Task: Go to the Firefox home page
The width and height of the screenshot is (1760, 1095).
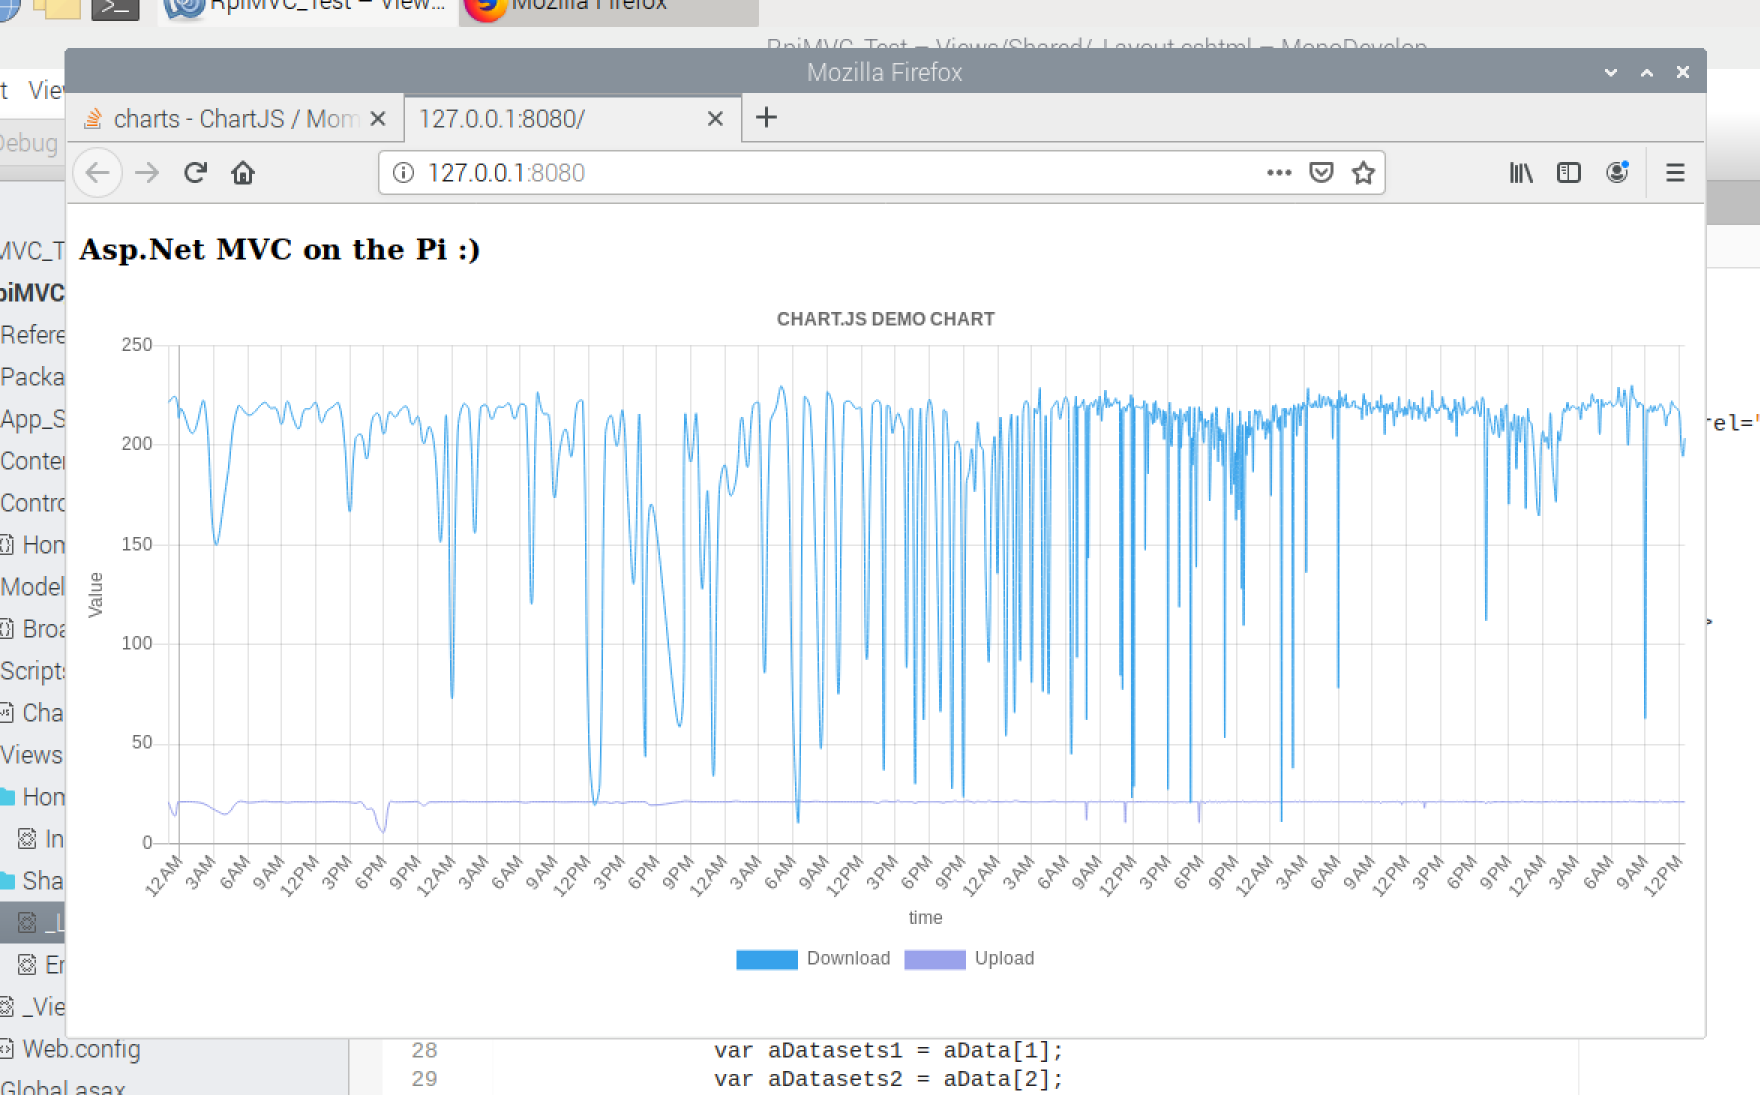Action: [x=243, y=173]
